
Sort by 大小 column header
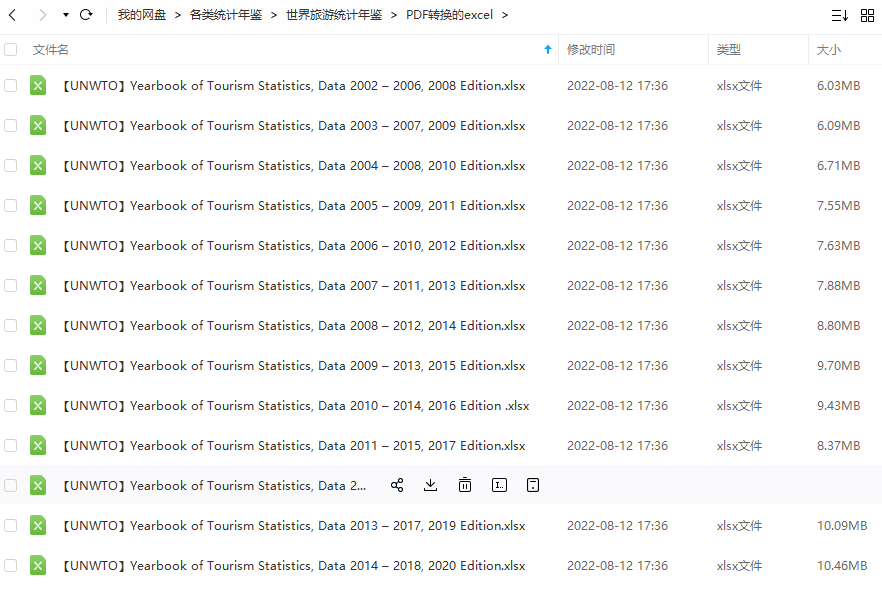[829, 49]
